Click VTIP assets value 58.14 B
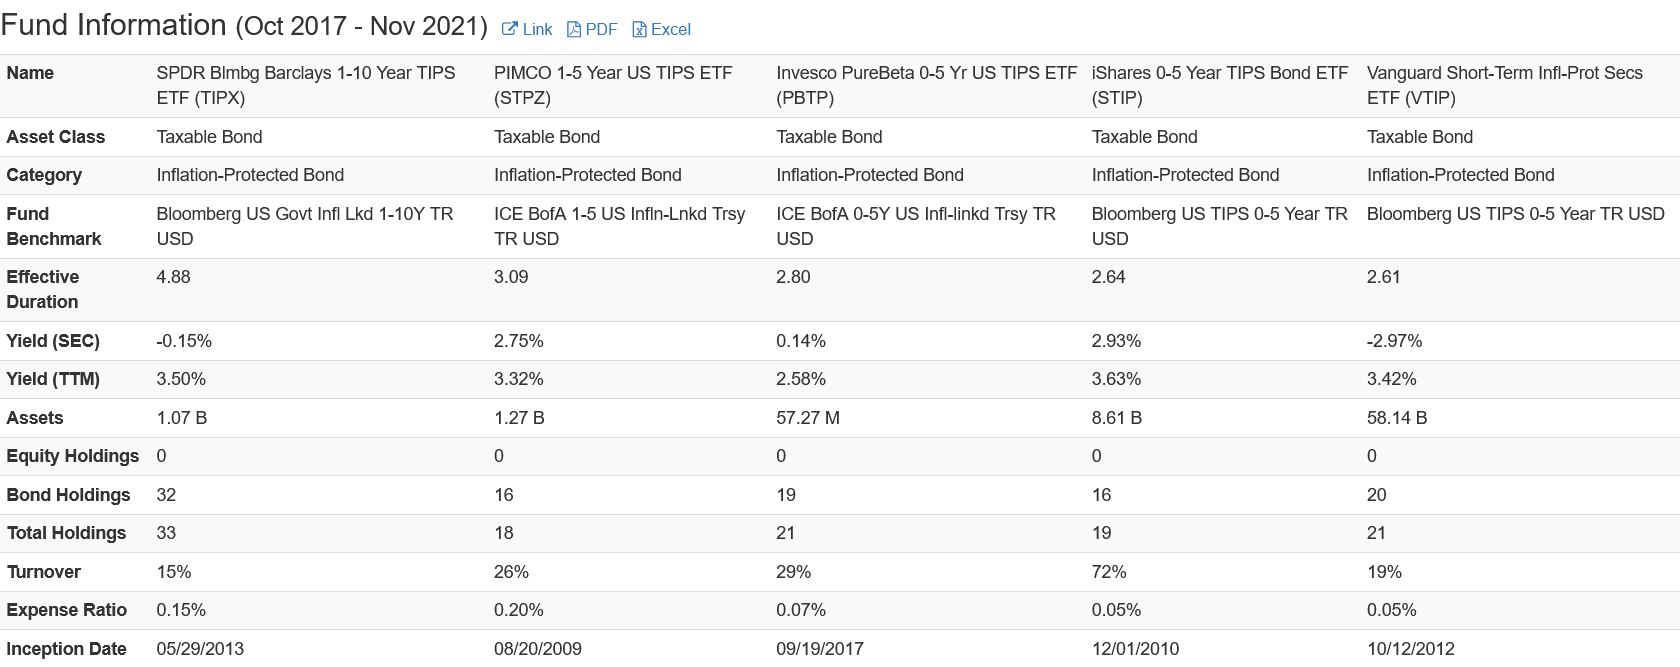1680x667 pixels. [1397, 418]
